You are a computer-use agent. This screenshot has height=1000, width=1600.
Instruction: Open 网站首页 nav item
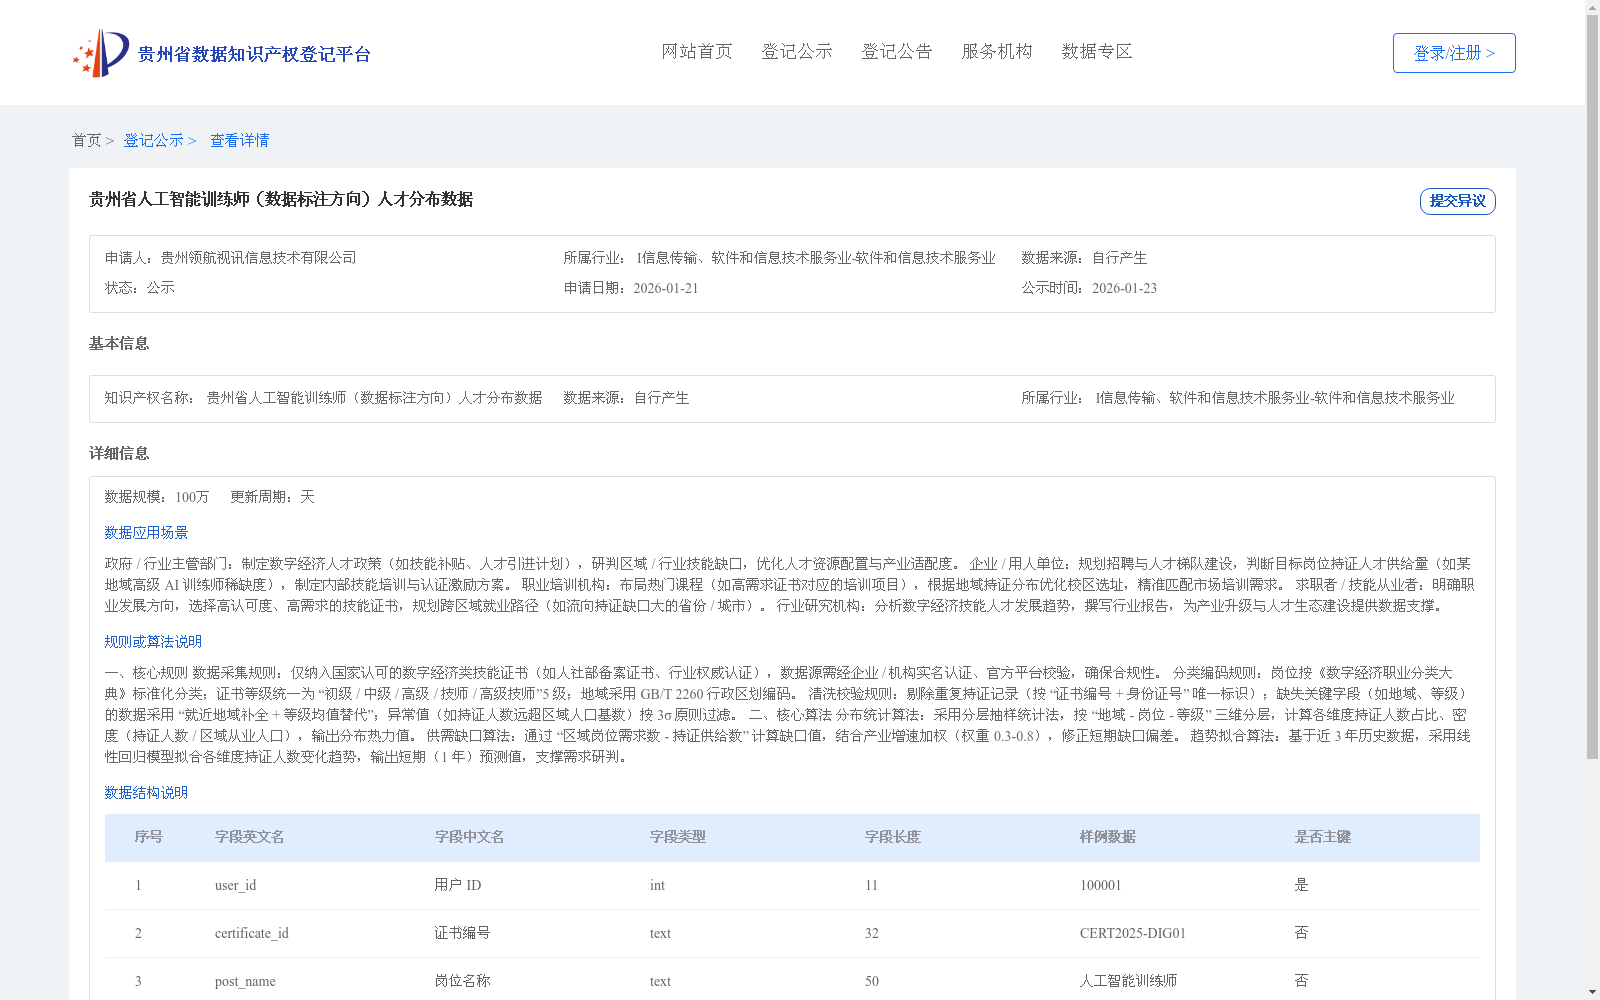coord(697,52)
